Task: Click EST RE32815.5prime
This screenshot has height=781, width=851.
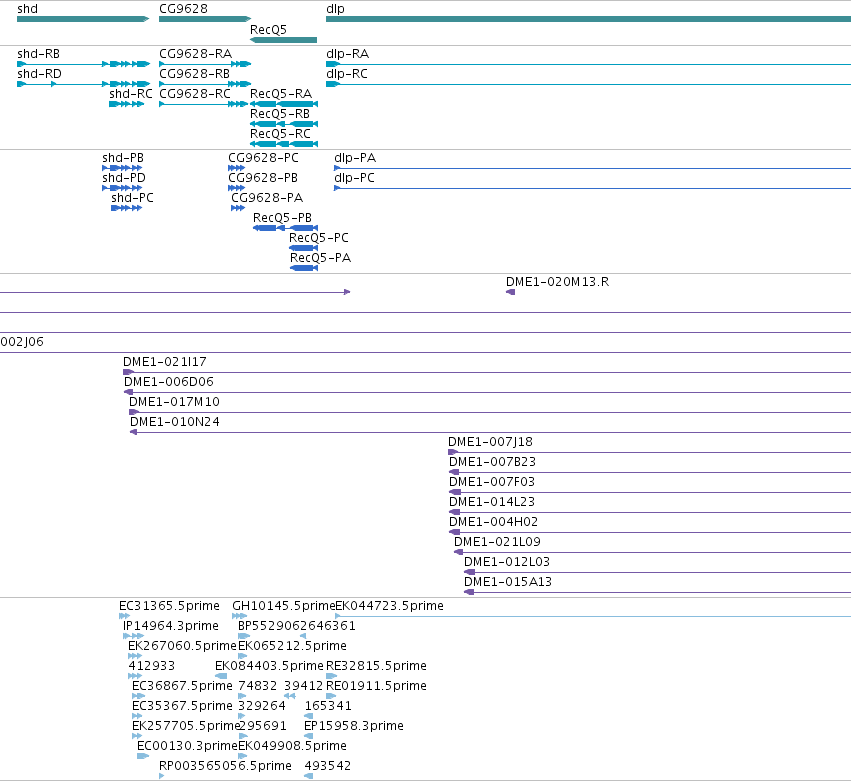Action: pos(331,676)
